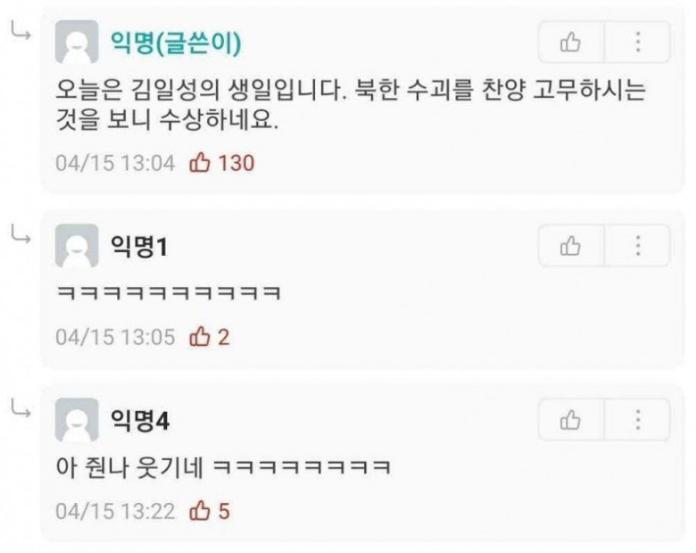Click the comment text about 김일성의 생일

coord(351,105)
